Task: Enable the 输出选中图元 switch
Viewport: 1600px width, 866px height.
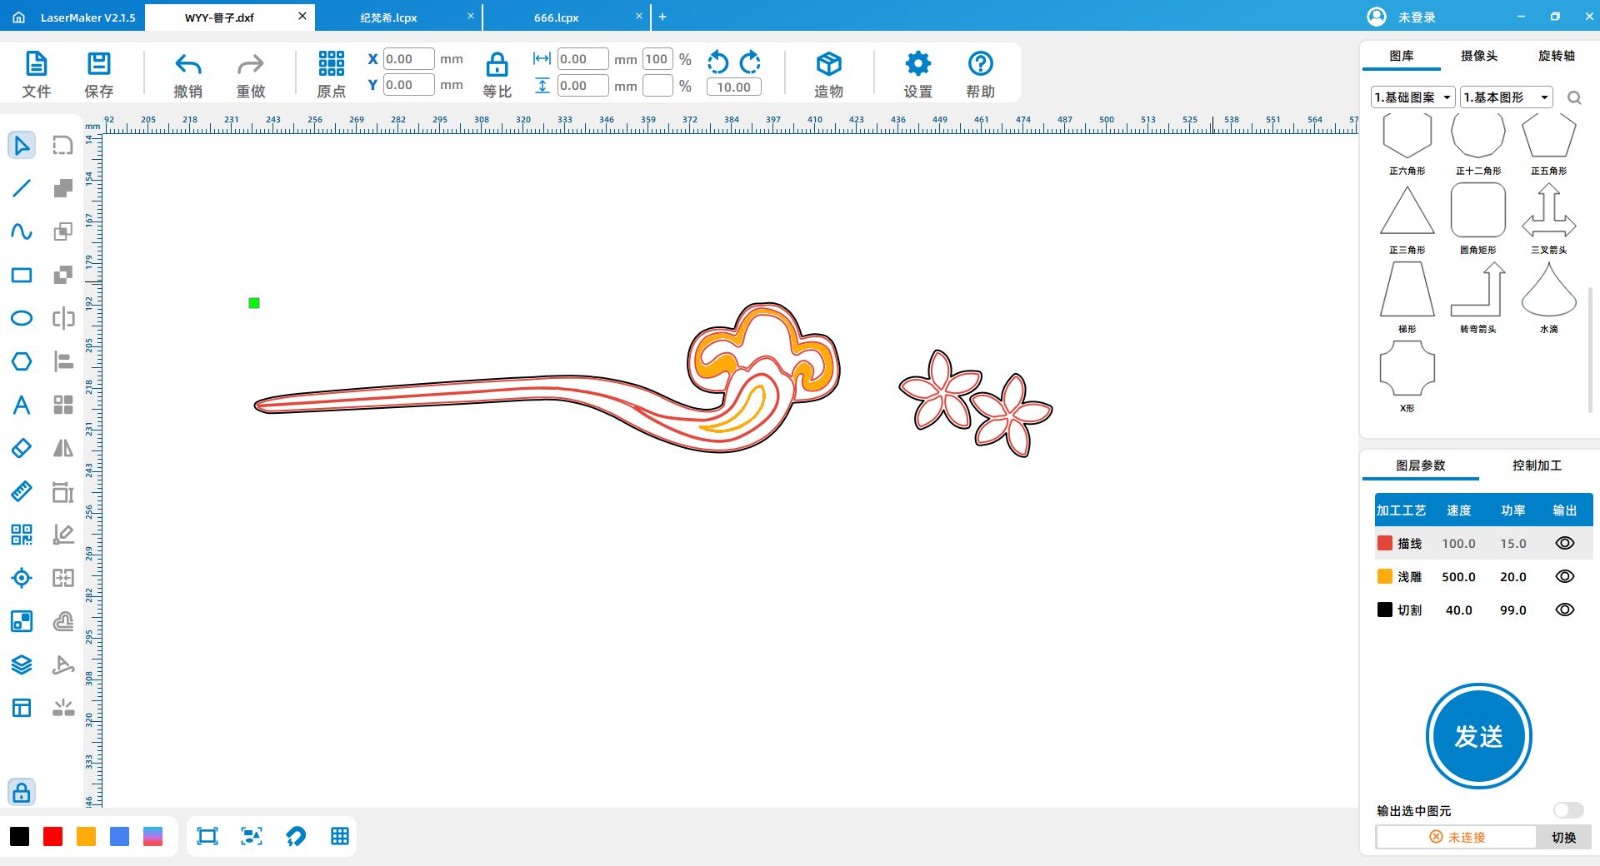Action: coord(1567,810)
